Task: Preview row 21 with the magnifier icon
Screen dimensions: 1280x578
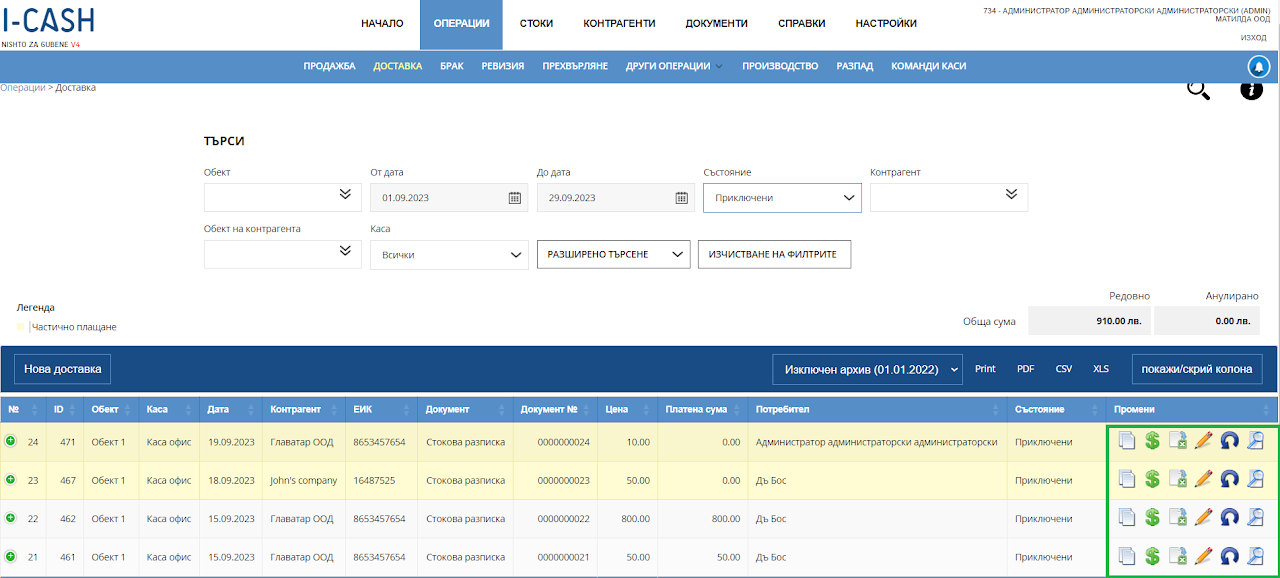Action: pos(1256,556)
